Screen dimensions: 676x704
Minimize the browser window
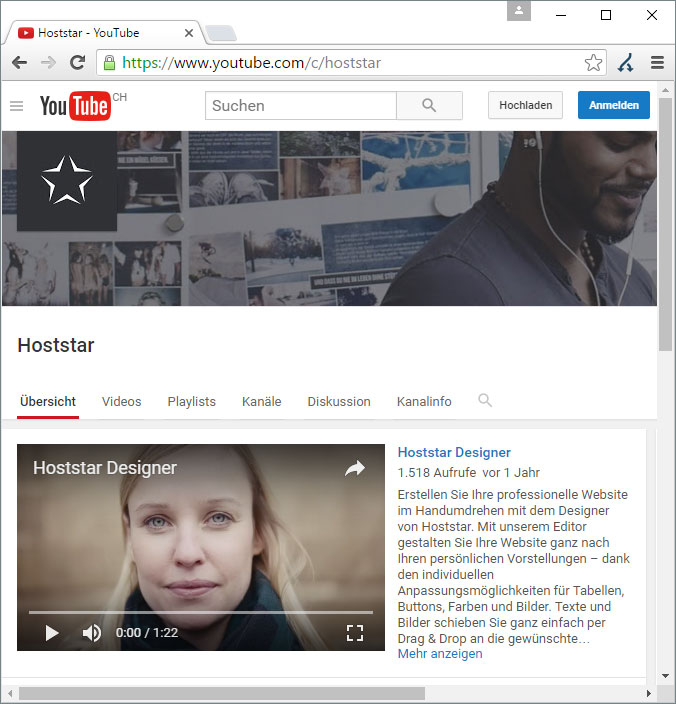(561, 15)
